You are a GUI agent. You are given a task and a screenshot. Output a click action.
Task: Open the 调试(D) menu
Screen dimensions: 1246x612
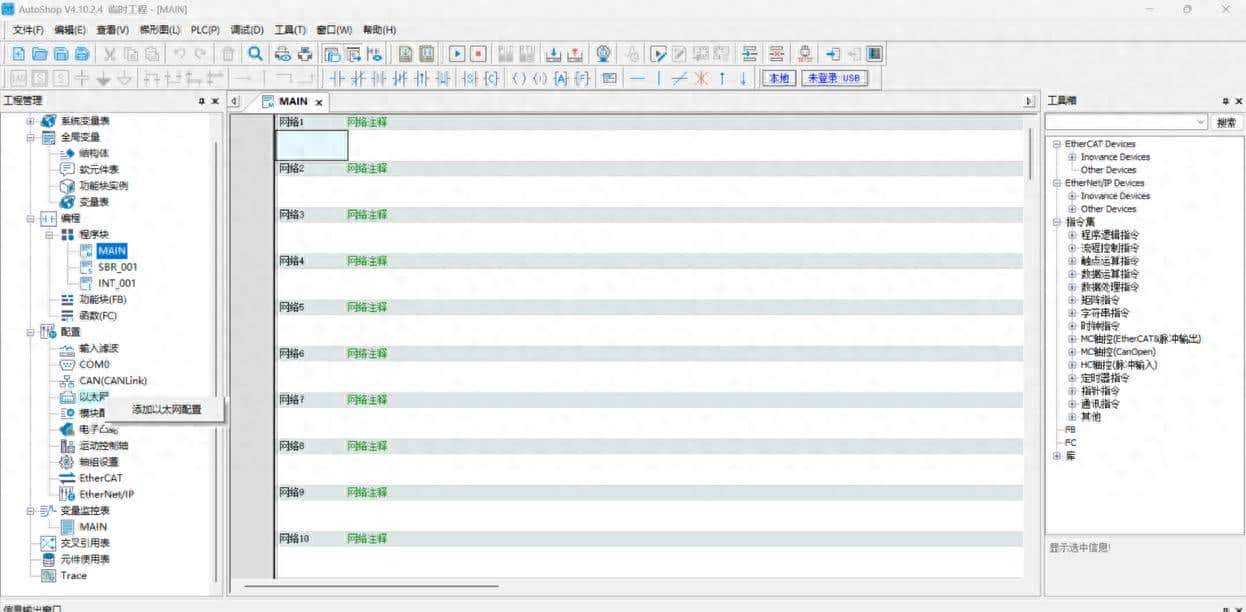pyautogui.click(x=247, y=30)
